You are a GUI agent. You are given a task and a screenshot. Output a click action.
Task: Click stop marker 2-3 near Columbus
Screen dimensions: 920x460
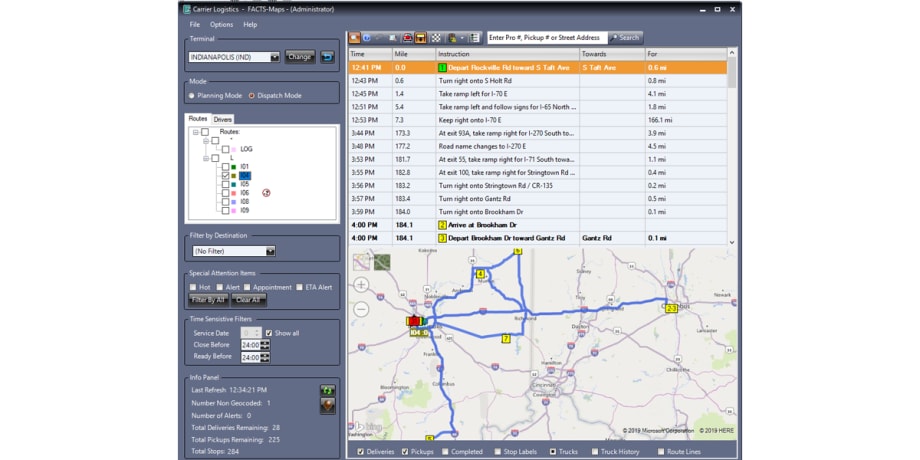672,308
